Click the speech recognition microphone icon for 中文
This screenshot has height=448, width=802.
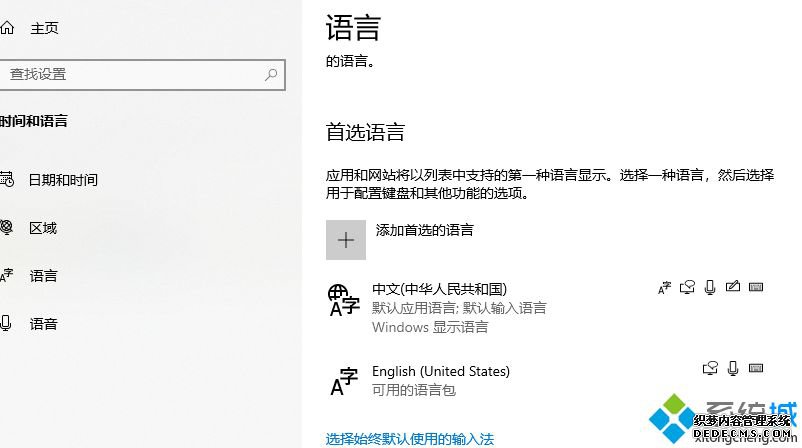[710, 287]
